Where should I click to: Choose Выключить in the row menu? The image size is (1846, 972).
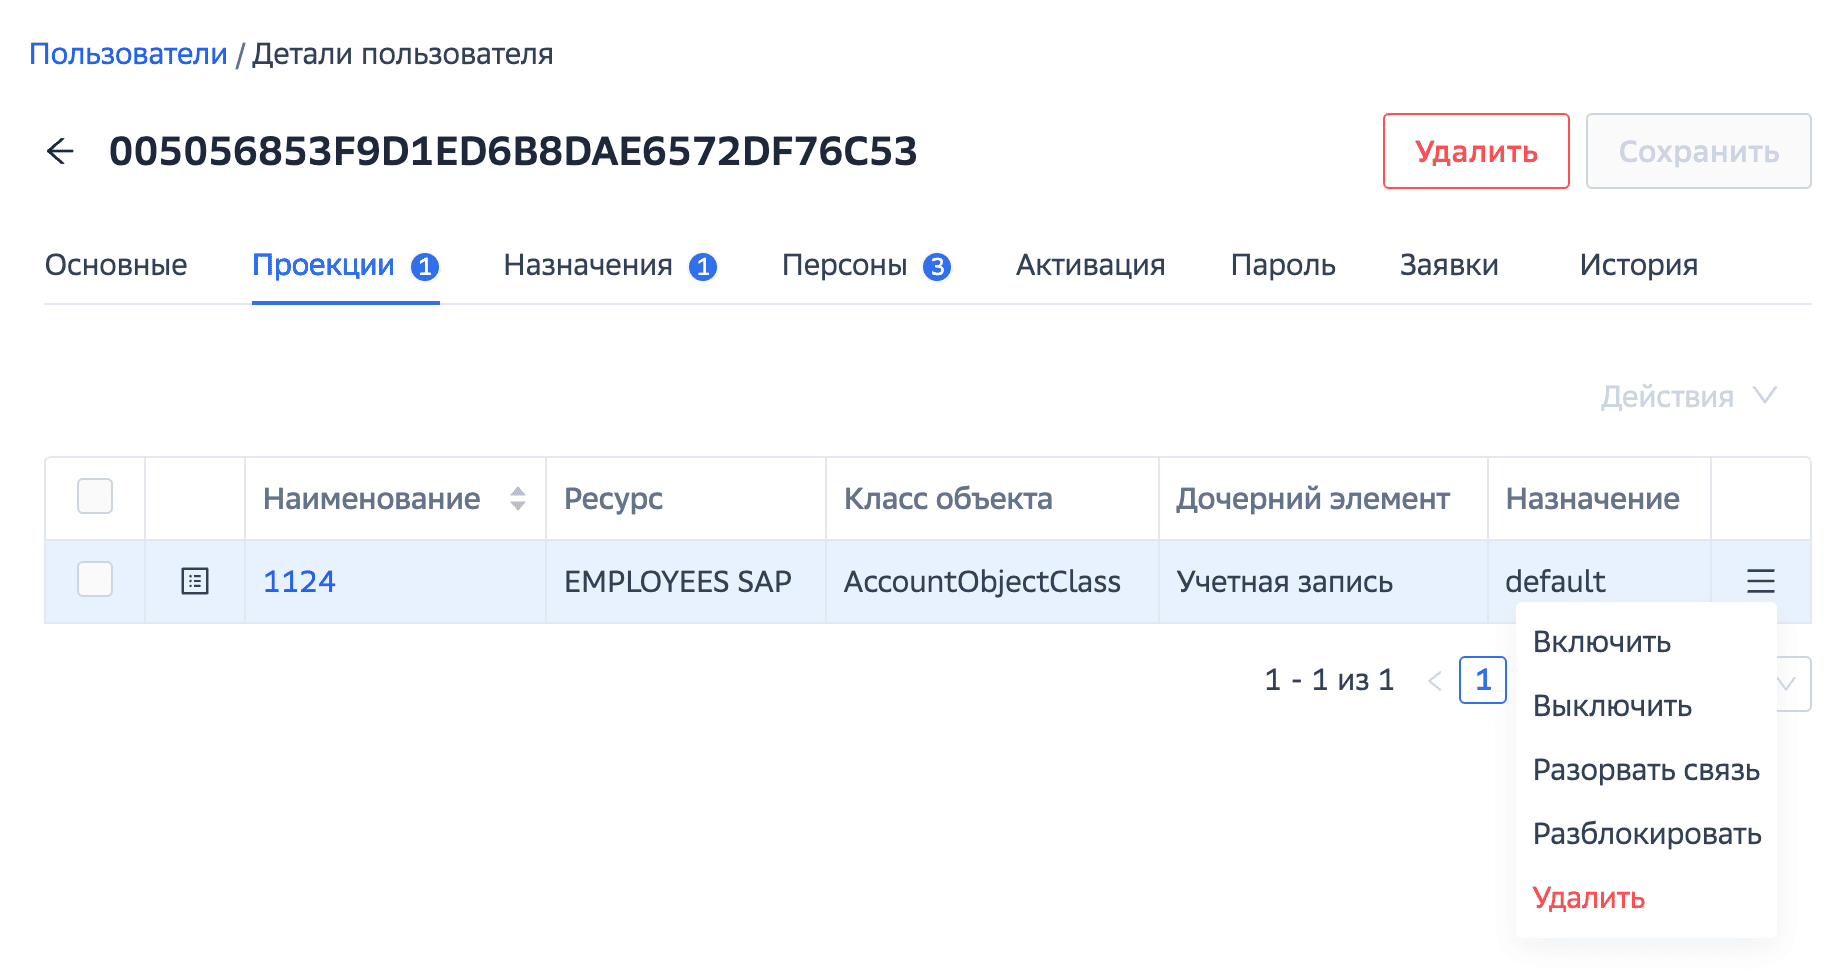point(1612,706)
